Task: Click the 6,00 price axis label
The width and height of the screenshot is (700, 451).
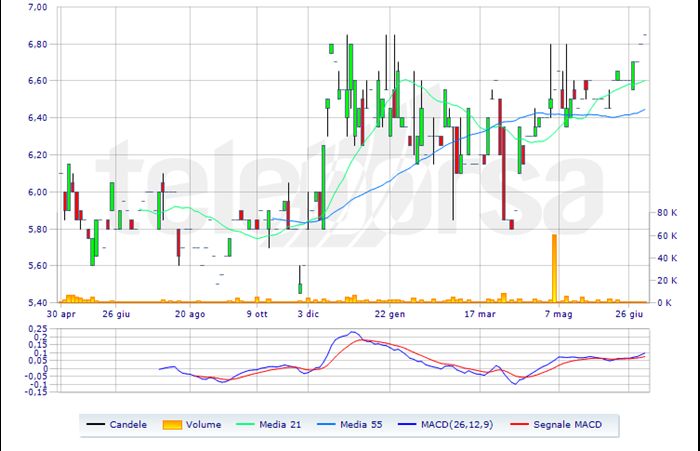Action: (38, 192)
